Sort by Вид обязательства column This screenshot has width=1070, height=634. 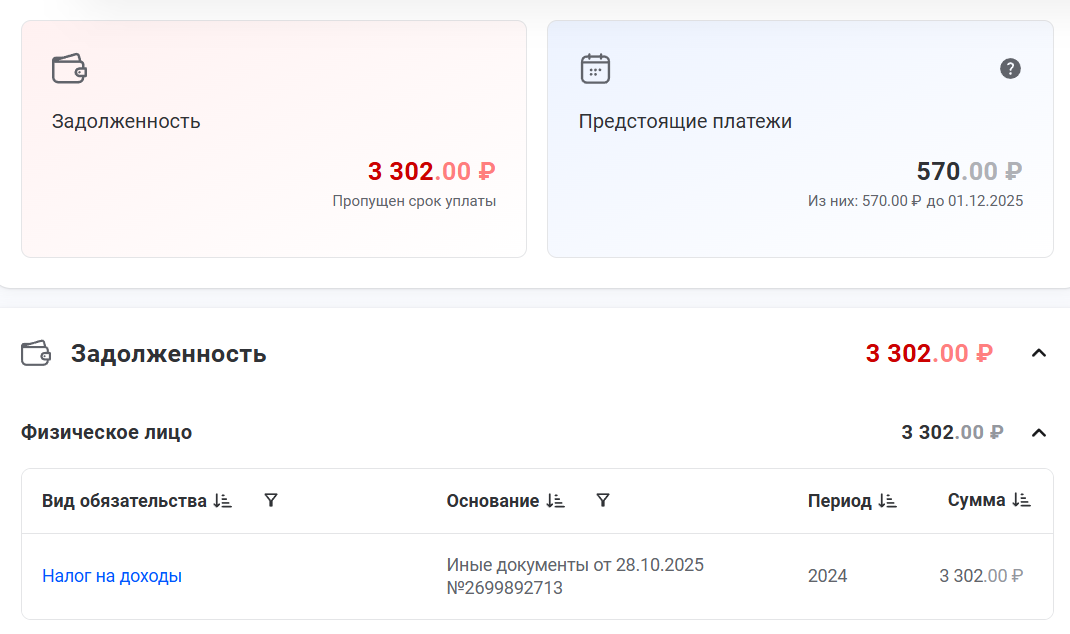[223, 501]
